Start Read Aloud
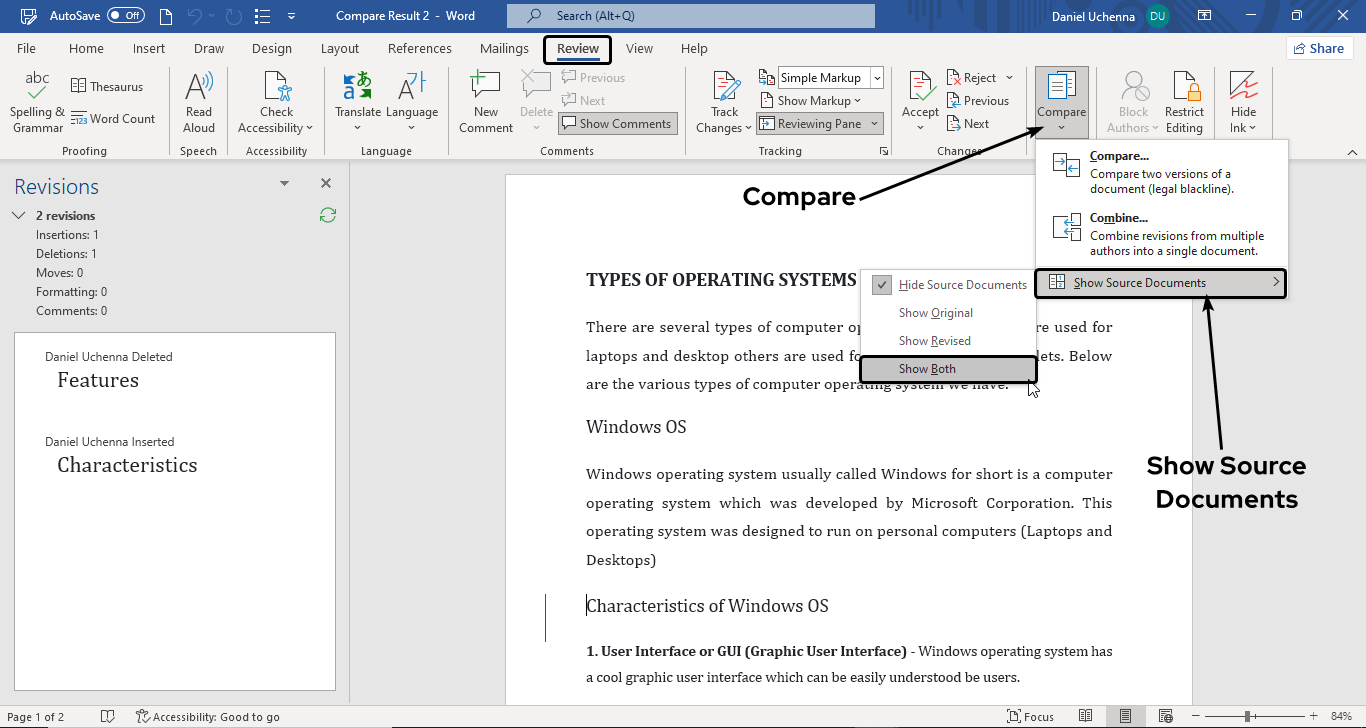This screenshot has width=1366, height=728. 198,100
